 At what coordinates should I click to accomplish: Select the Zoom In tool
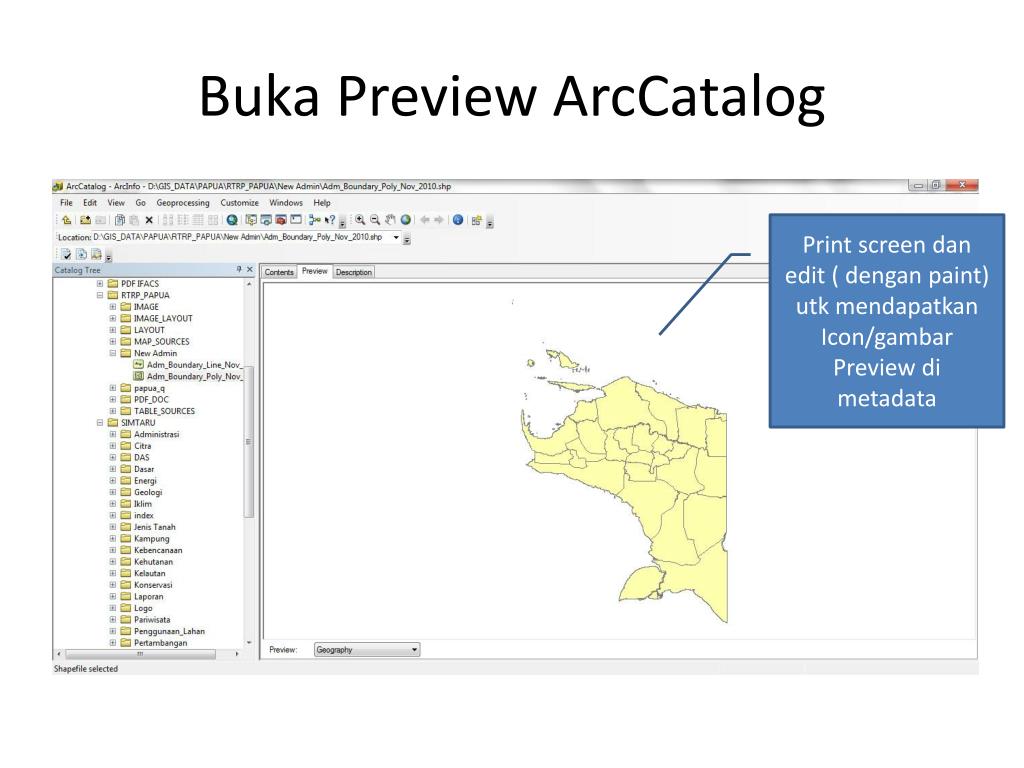click(360, 220)
